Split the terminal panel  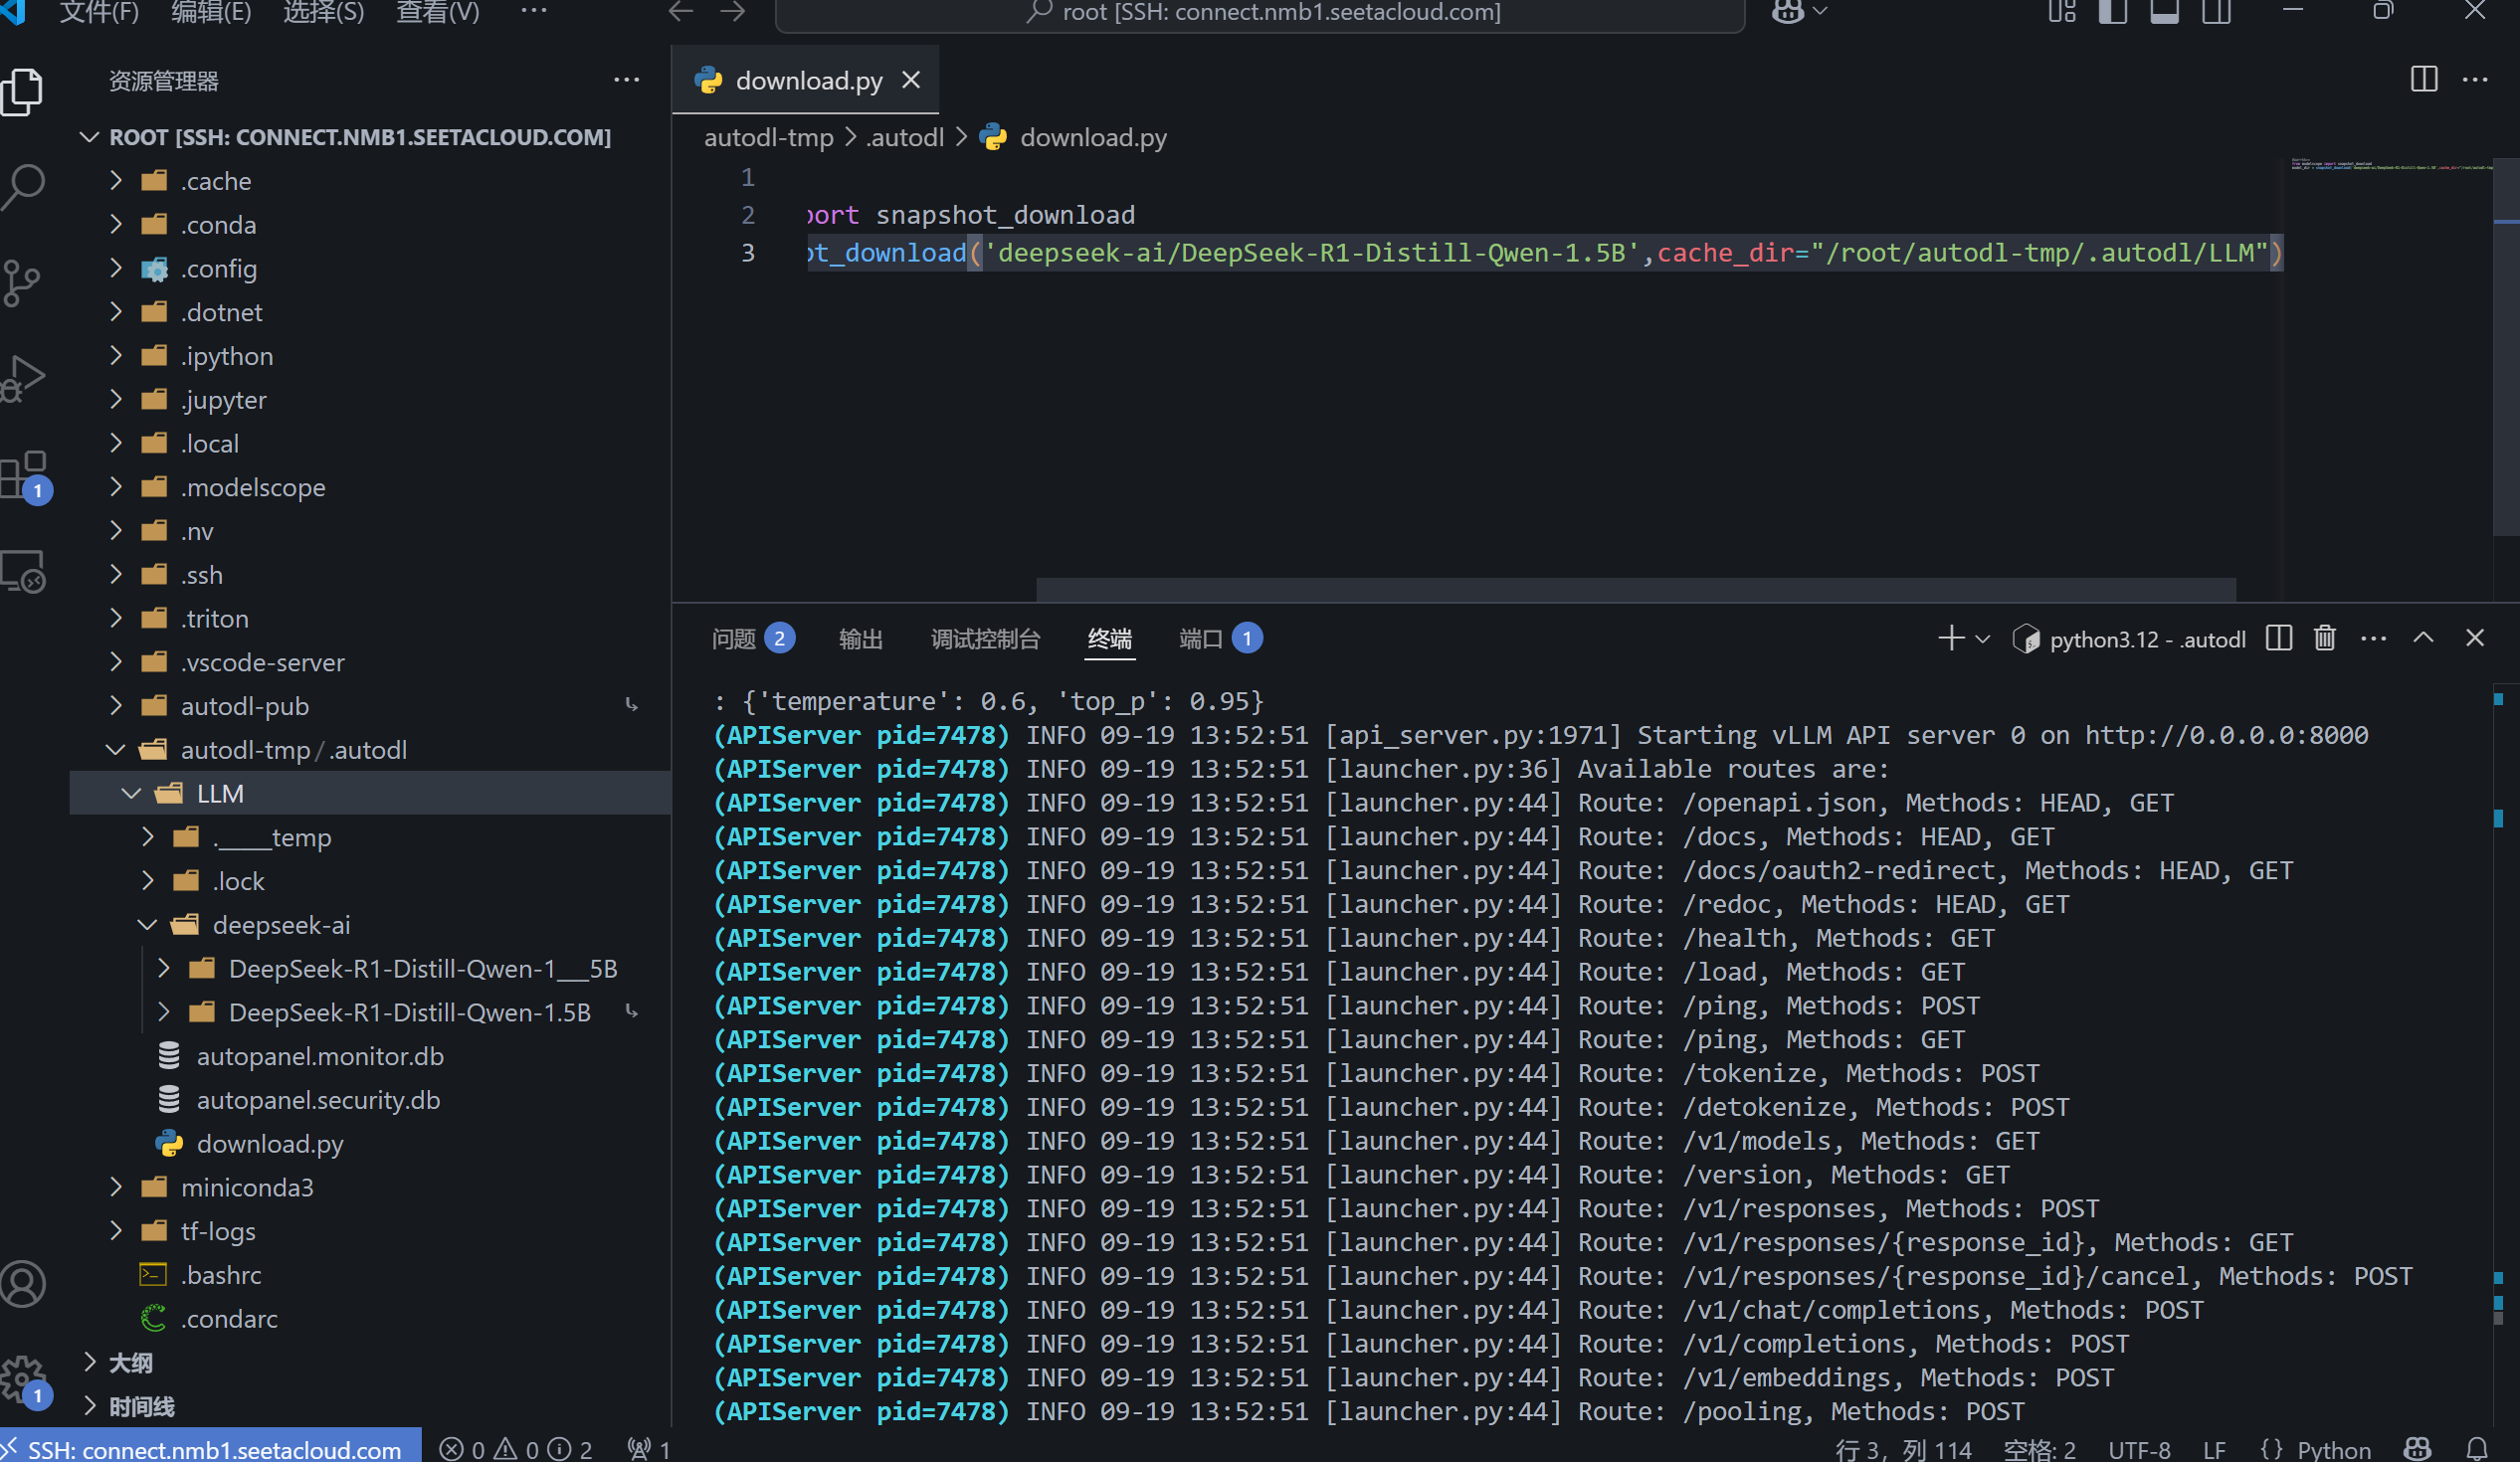point(2279,638)
